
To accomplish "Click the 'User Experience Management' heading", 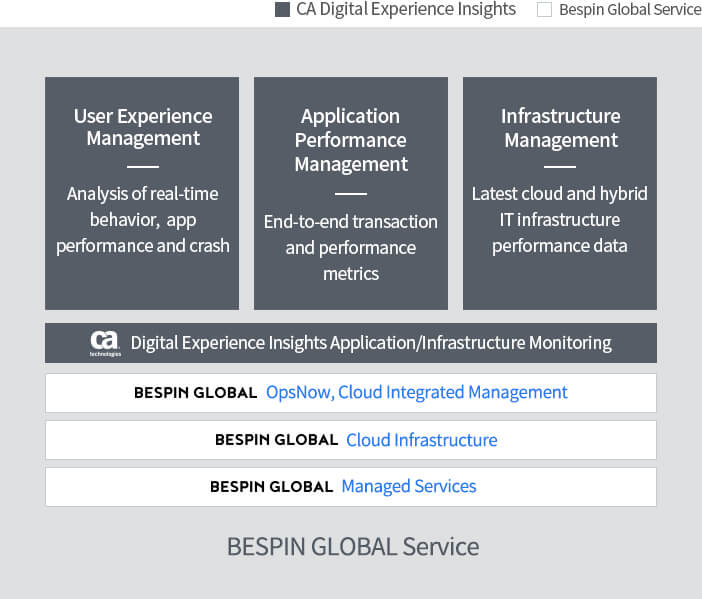I will point(143,128).
